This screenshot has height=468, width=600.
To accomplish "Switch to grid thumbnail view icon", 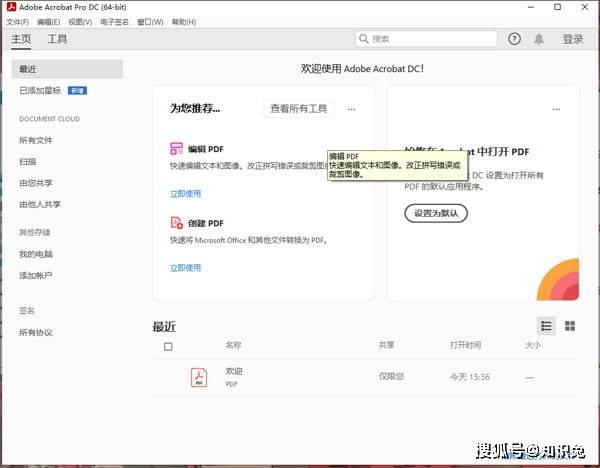I will 570,326.
